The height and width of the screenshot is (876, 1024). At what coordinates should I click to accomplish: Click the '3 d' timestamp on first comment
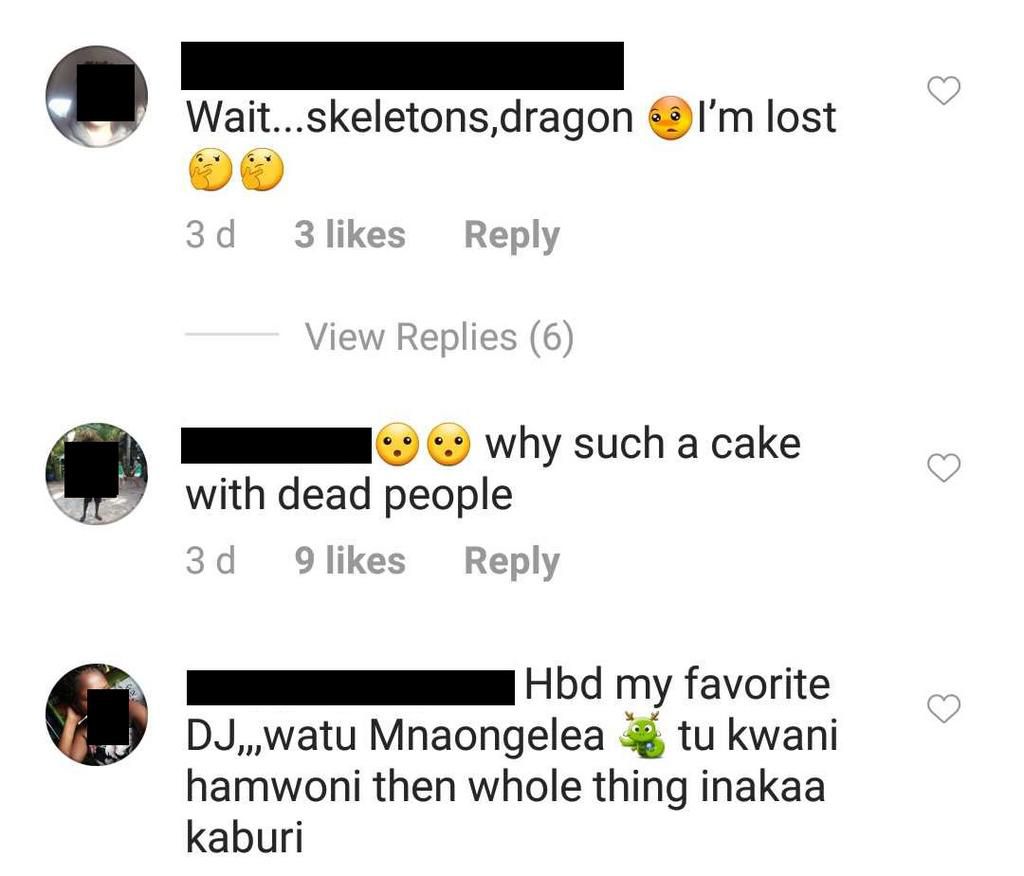tap(210, 234)
